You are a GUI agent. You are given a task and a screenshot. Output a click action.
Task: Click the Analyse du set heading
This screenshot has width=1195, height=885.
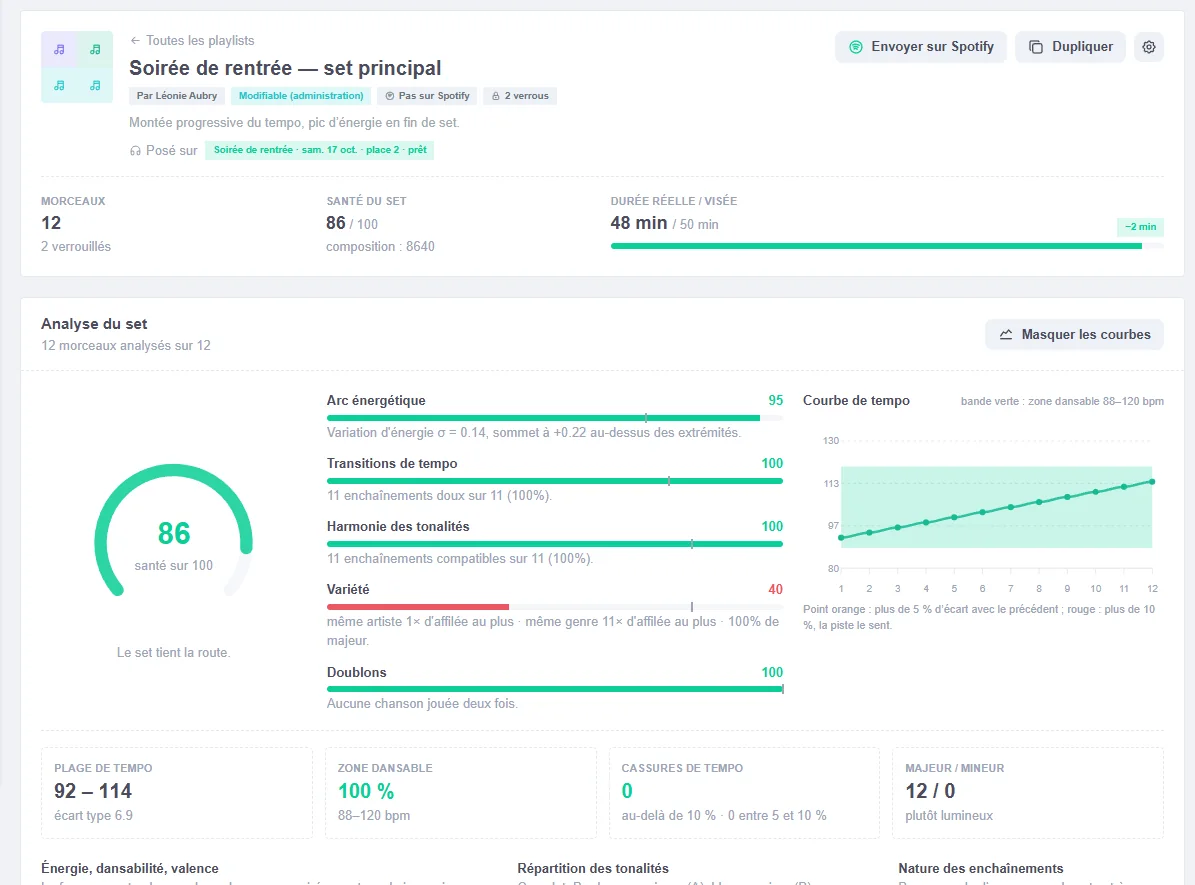[x=94, y=324]
